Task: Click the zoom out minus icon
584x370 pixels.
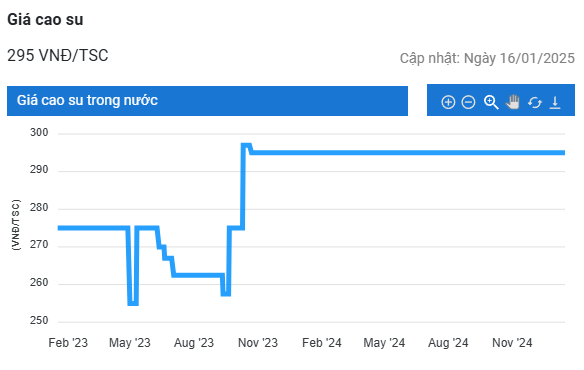Action: (468, 102)
